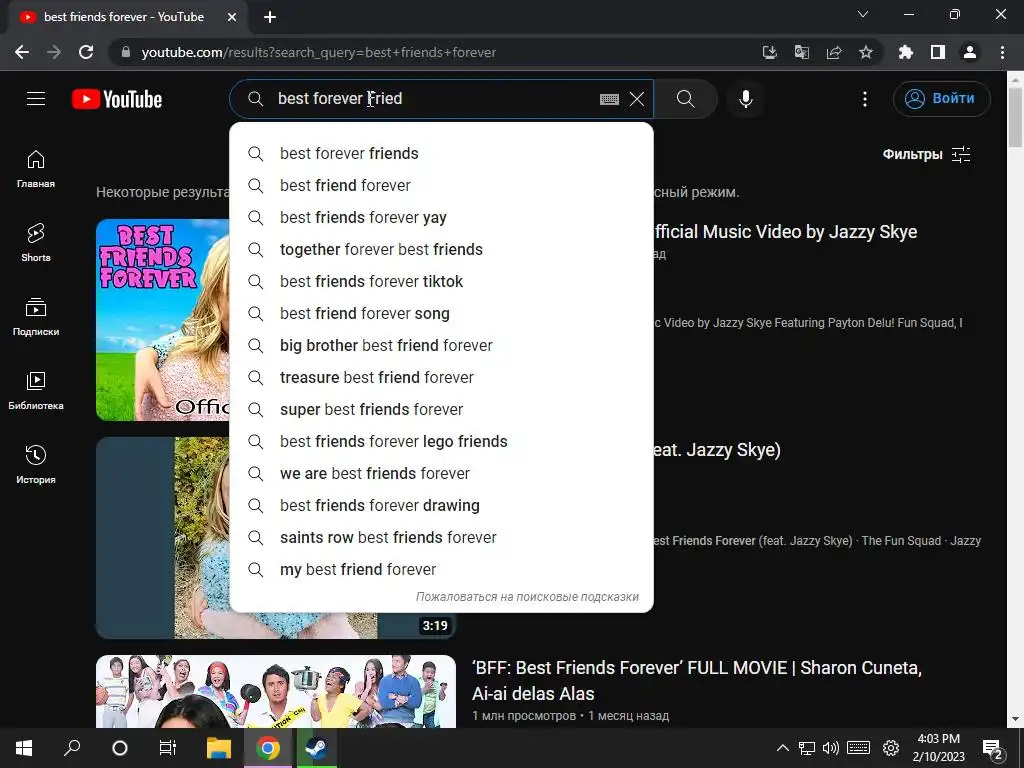Select suggestion 'best friends forever yay'

tap(441, 217)
